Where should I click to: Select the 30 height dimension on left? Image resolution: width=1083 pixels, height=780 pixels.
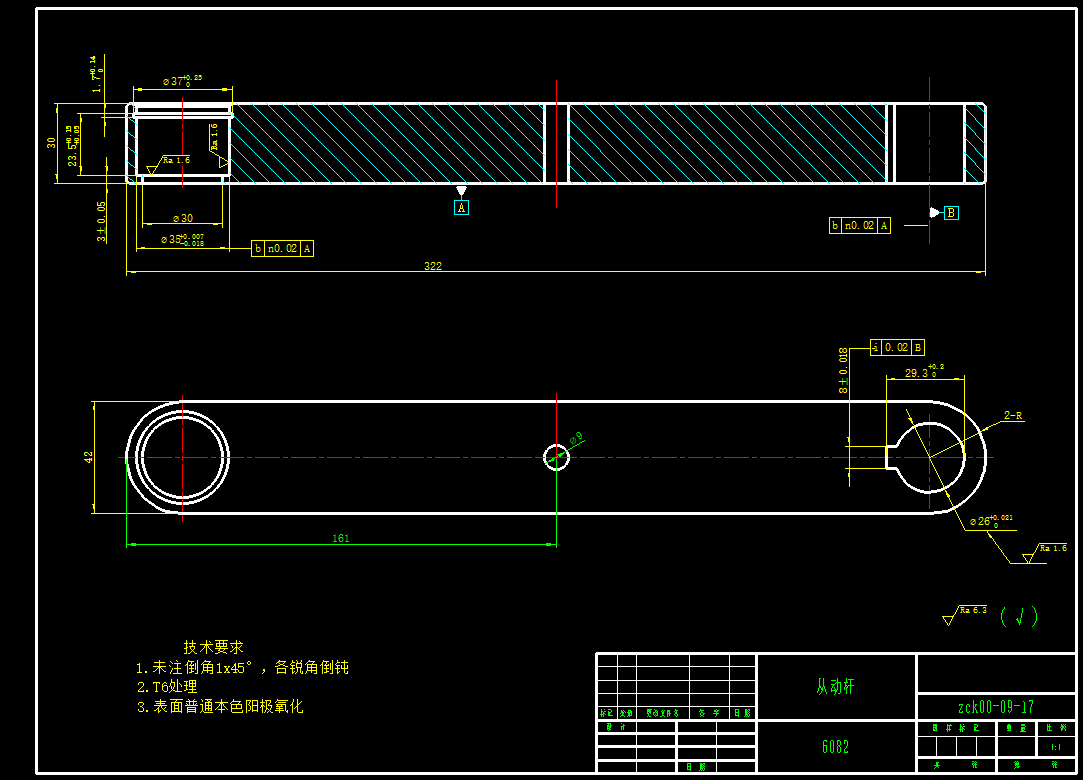click(x=51, y=142)
